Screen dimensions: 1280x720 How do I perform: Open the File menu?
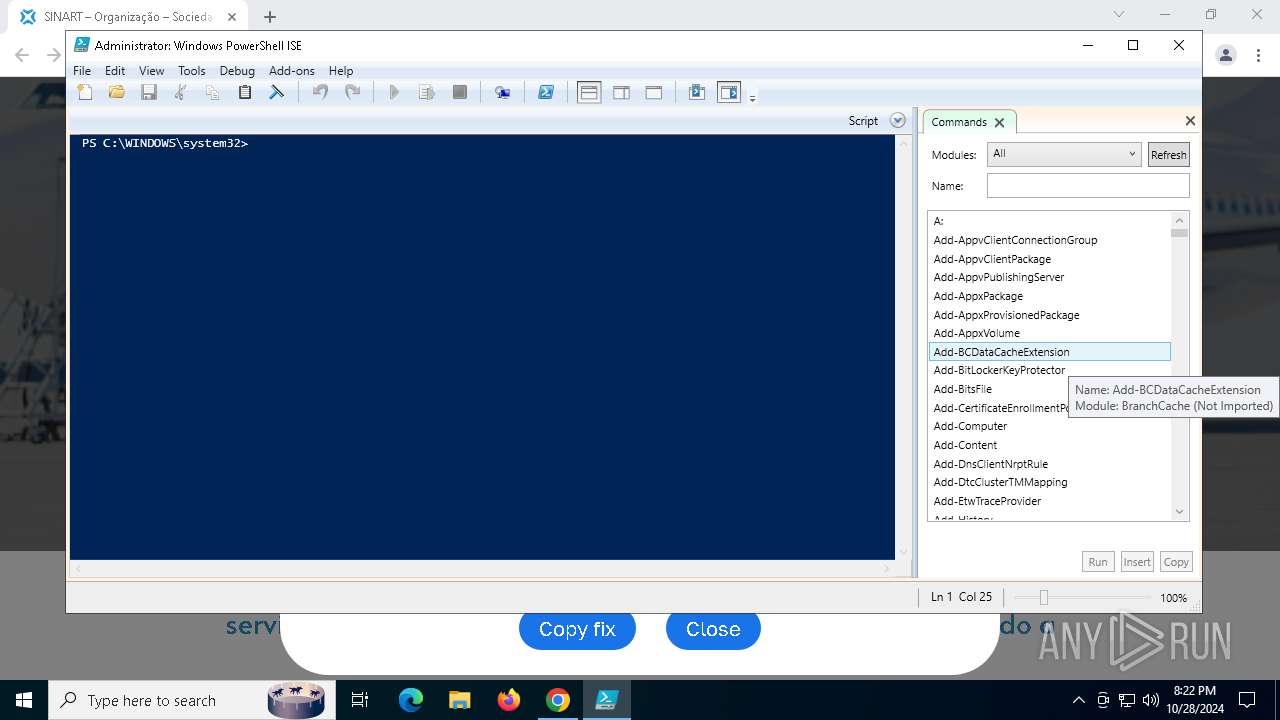click(x=82, y=71)
